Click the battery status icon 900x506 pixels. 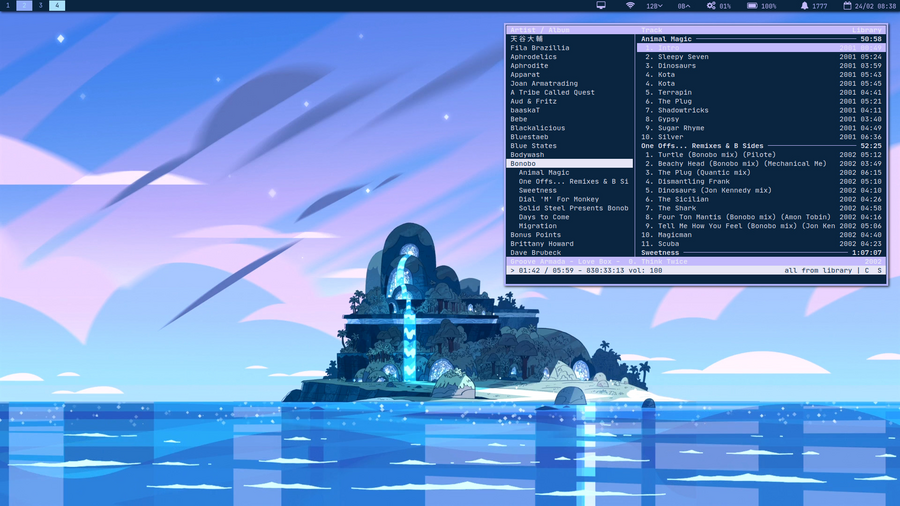click(x=752, y=6)
